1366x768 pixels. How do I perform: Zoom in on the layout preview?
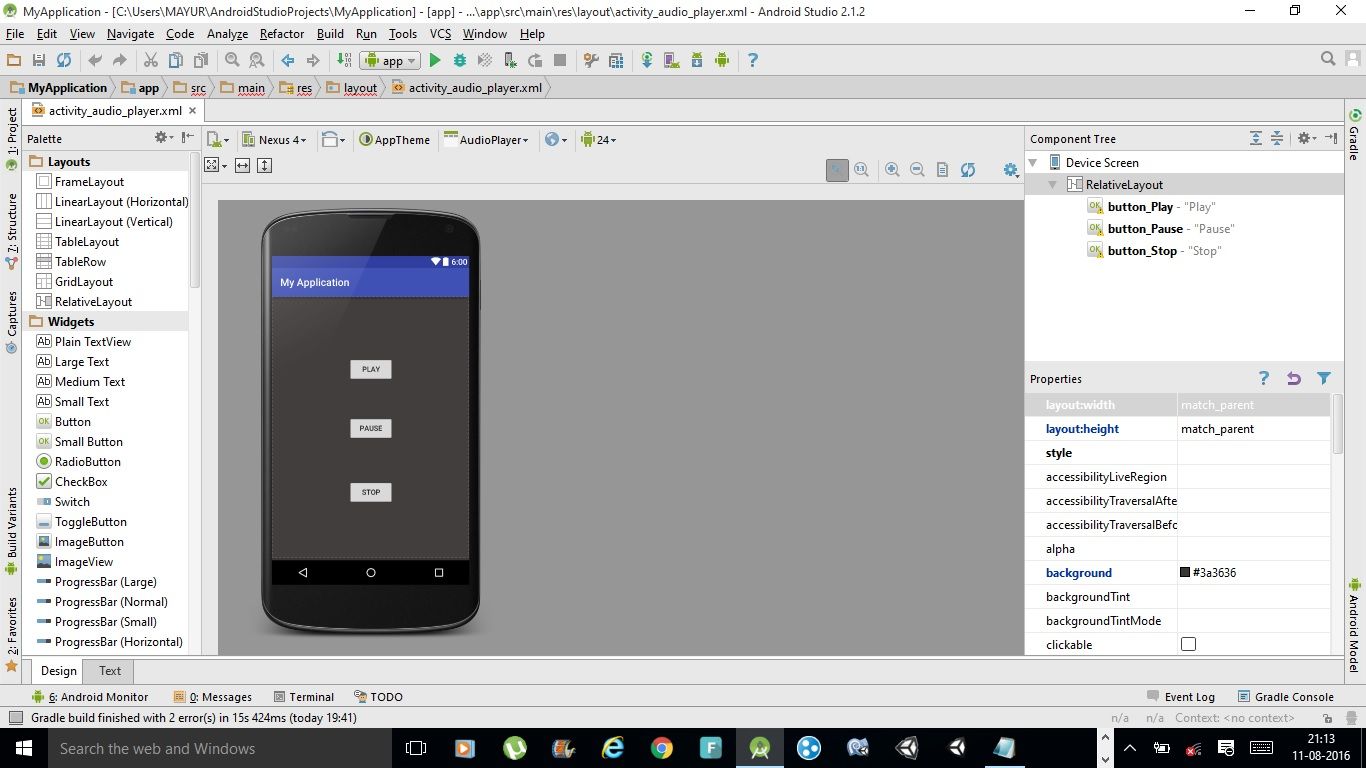click(x=892, y=169)
